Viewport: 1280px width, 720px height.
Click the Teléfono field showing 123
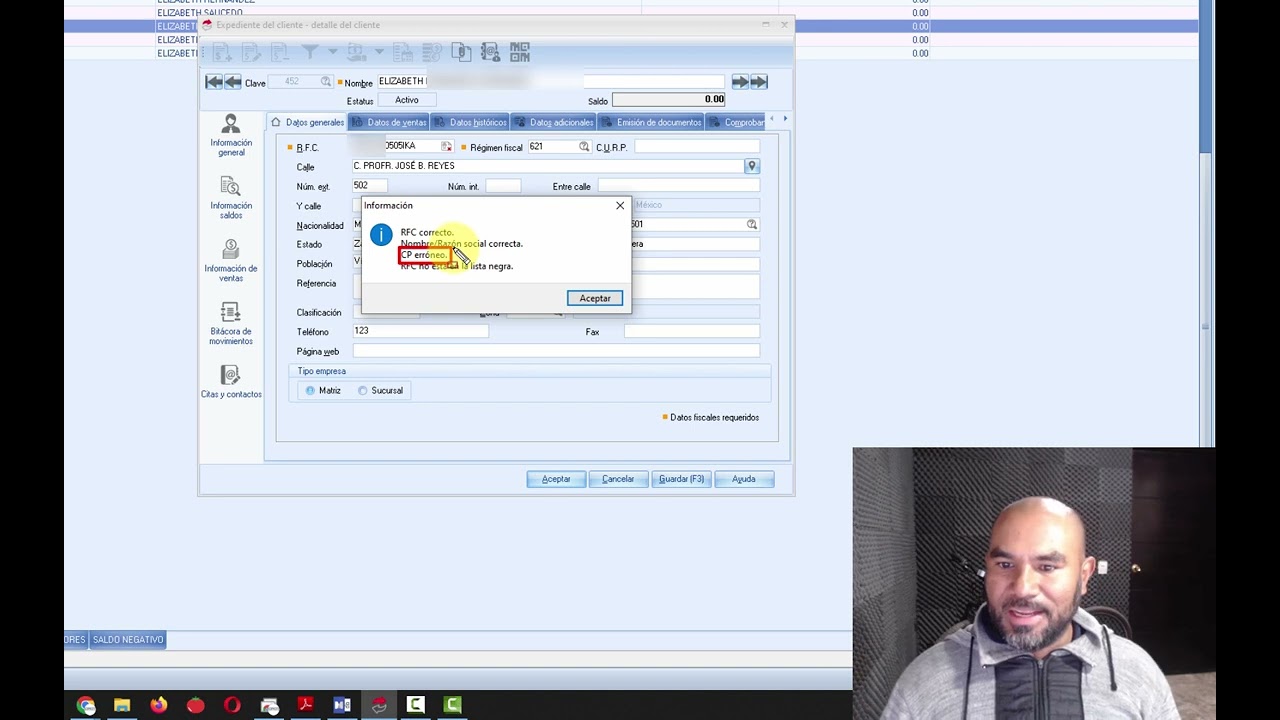(420, 331)
